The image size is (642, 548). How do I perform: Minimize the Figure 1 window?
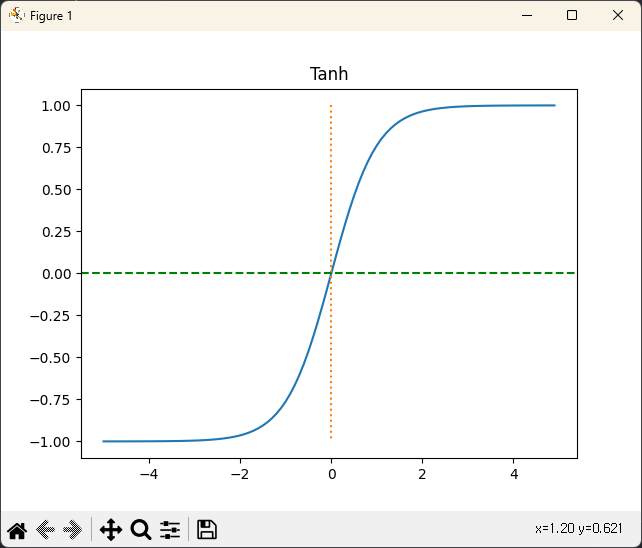(x=526, y=15)
